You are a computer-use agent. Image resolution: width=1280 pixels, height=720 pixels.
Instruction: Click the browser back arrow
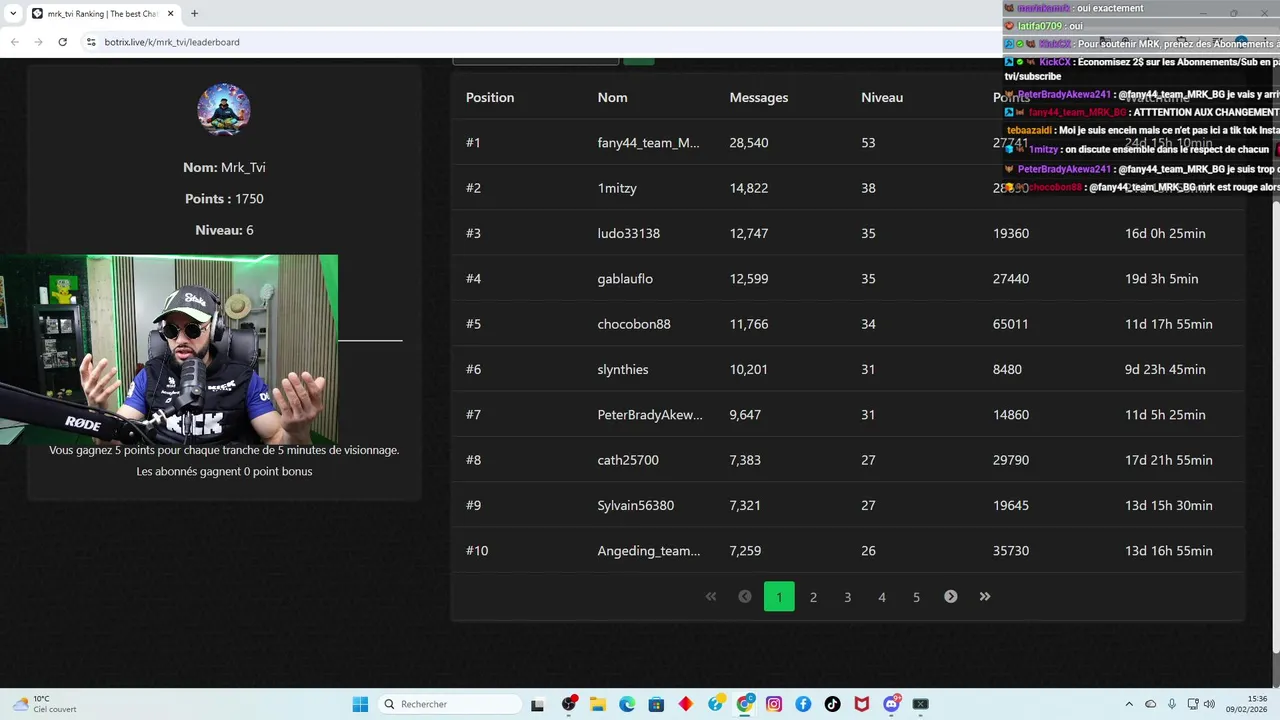(x=14, y=42)
